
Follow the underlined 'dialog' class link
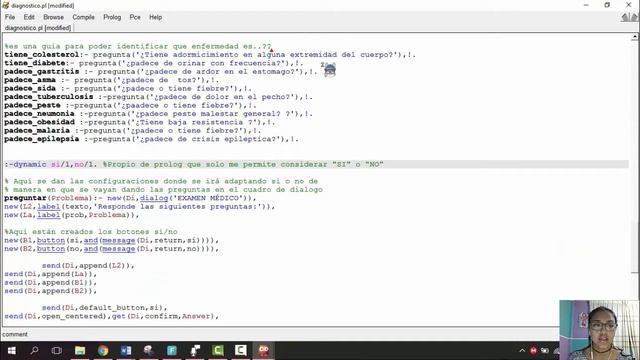click(x=154, y=198)
